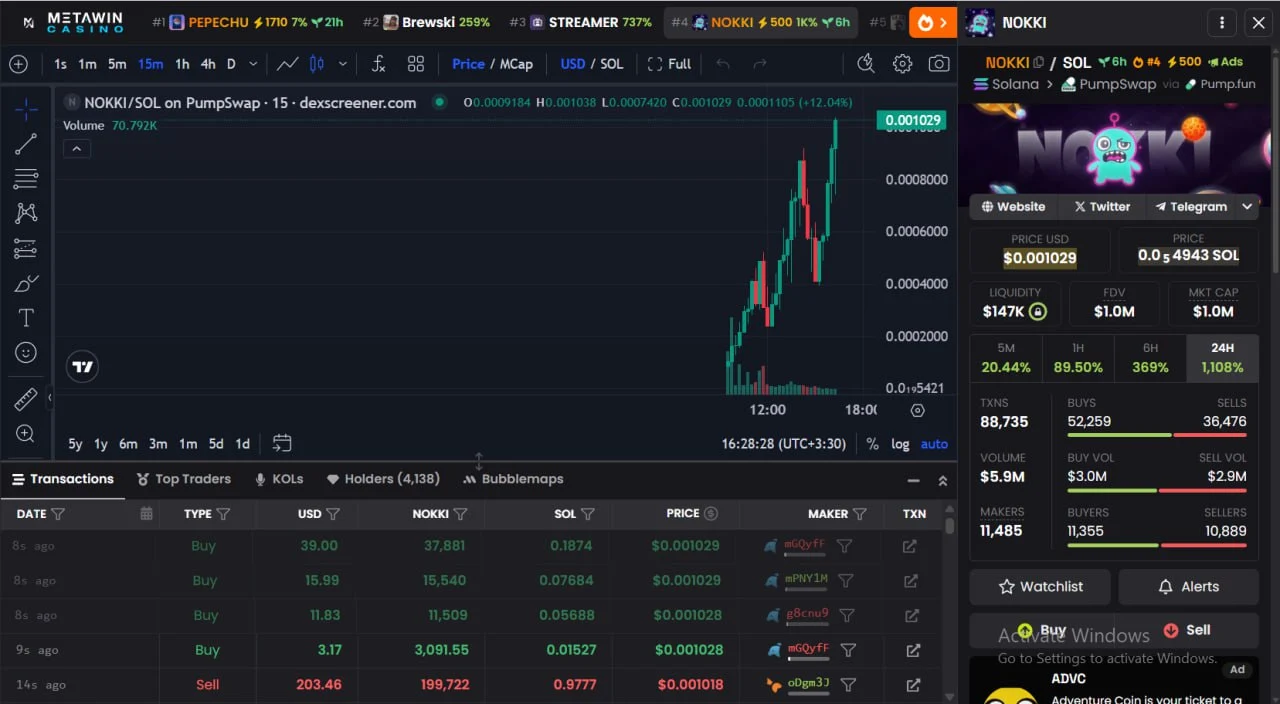
Task: Open trending token #1 PEPECHU
Action: [247, 22]
